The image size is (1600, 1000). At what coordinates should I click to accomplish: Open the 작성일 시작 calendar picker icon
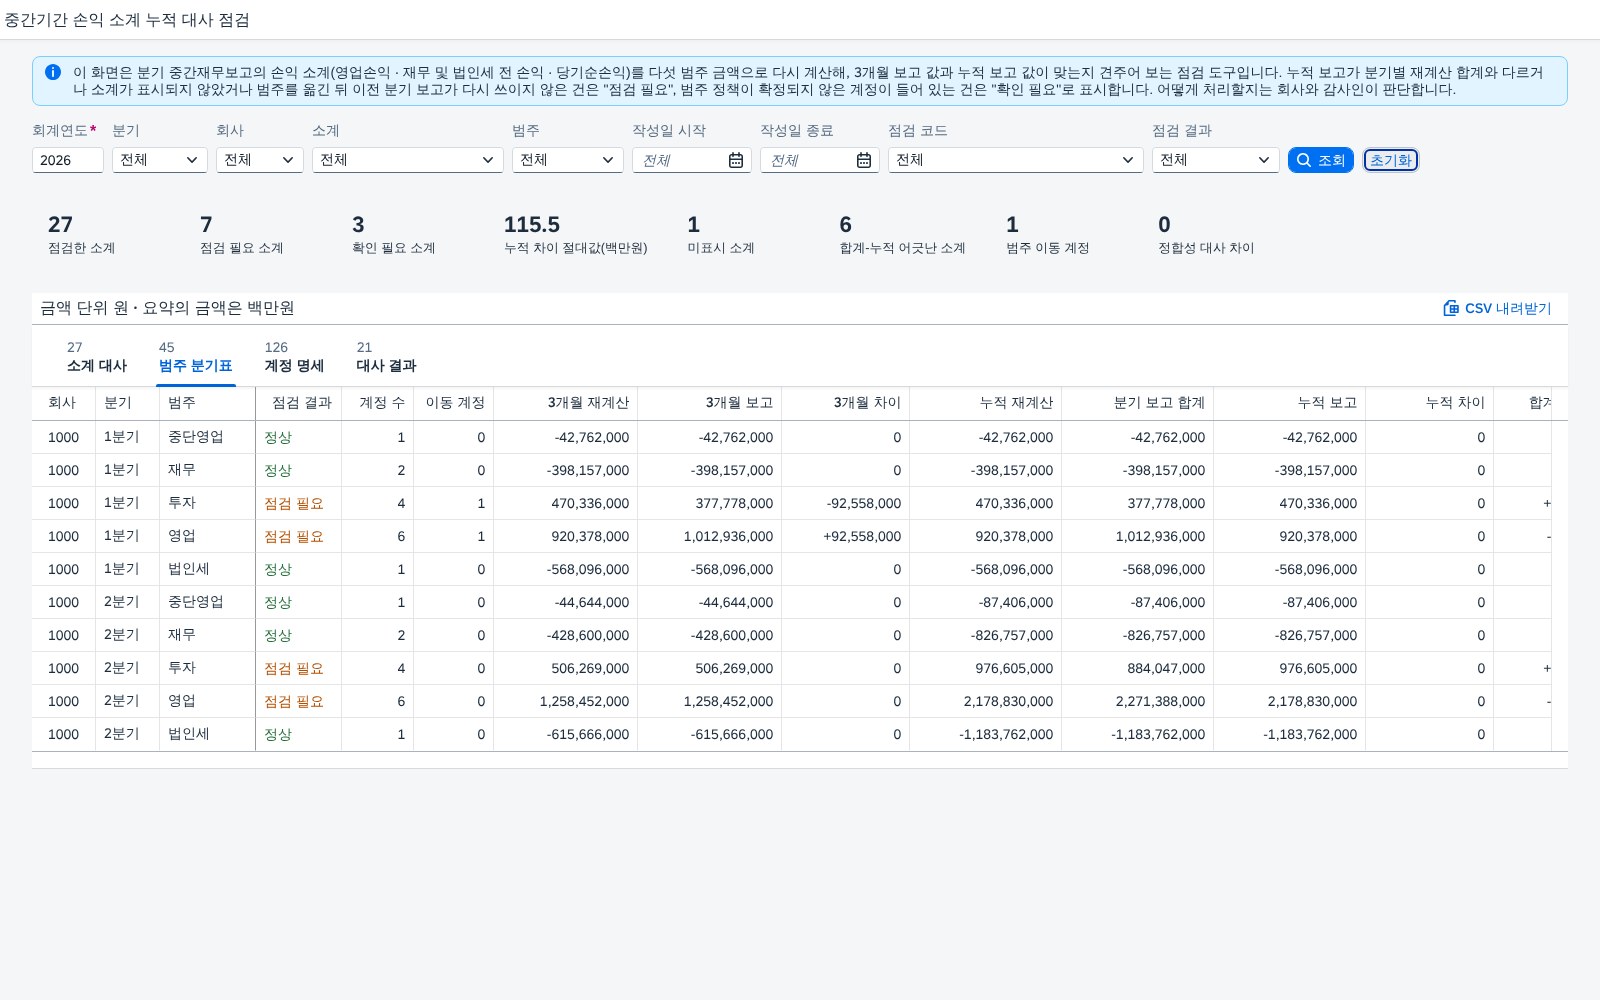pos(736,160)
